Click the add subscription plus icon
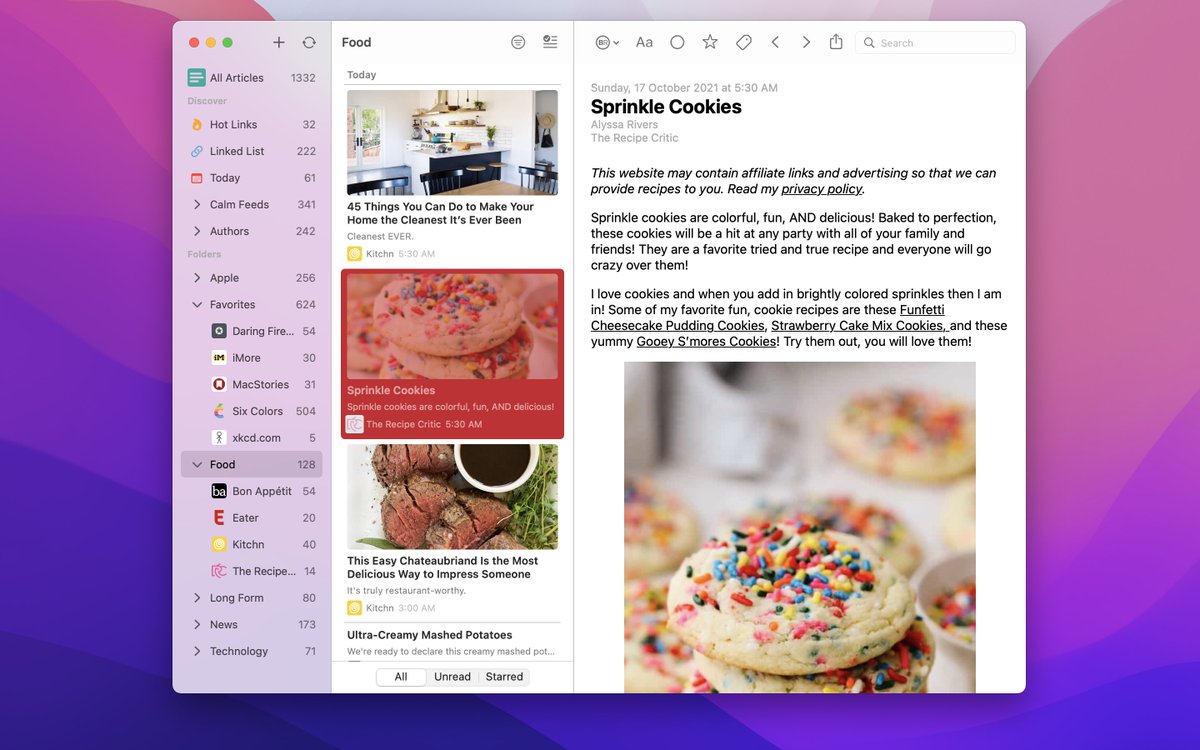 (279, 42)
